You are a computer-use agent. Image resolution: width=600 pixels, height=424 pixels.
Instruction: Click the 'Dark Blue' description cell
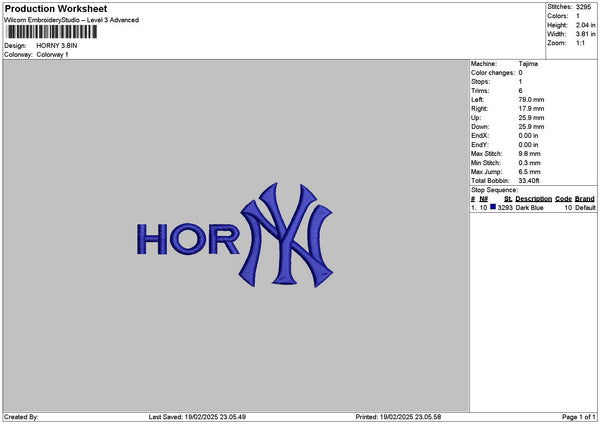point(529,208)
